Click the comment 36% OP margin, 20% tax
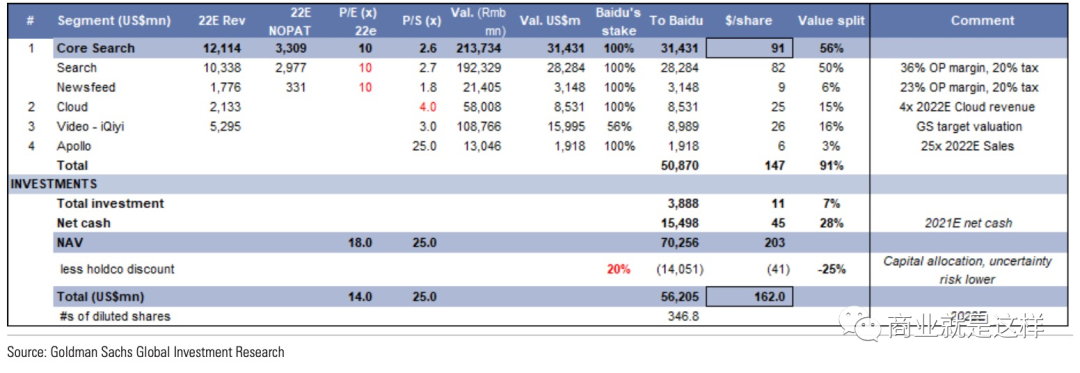This screenshot has width=1080, height=373. (969, 68)
